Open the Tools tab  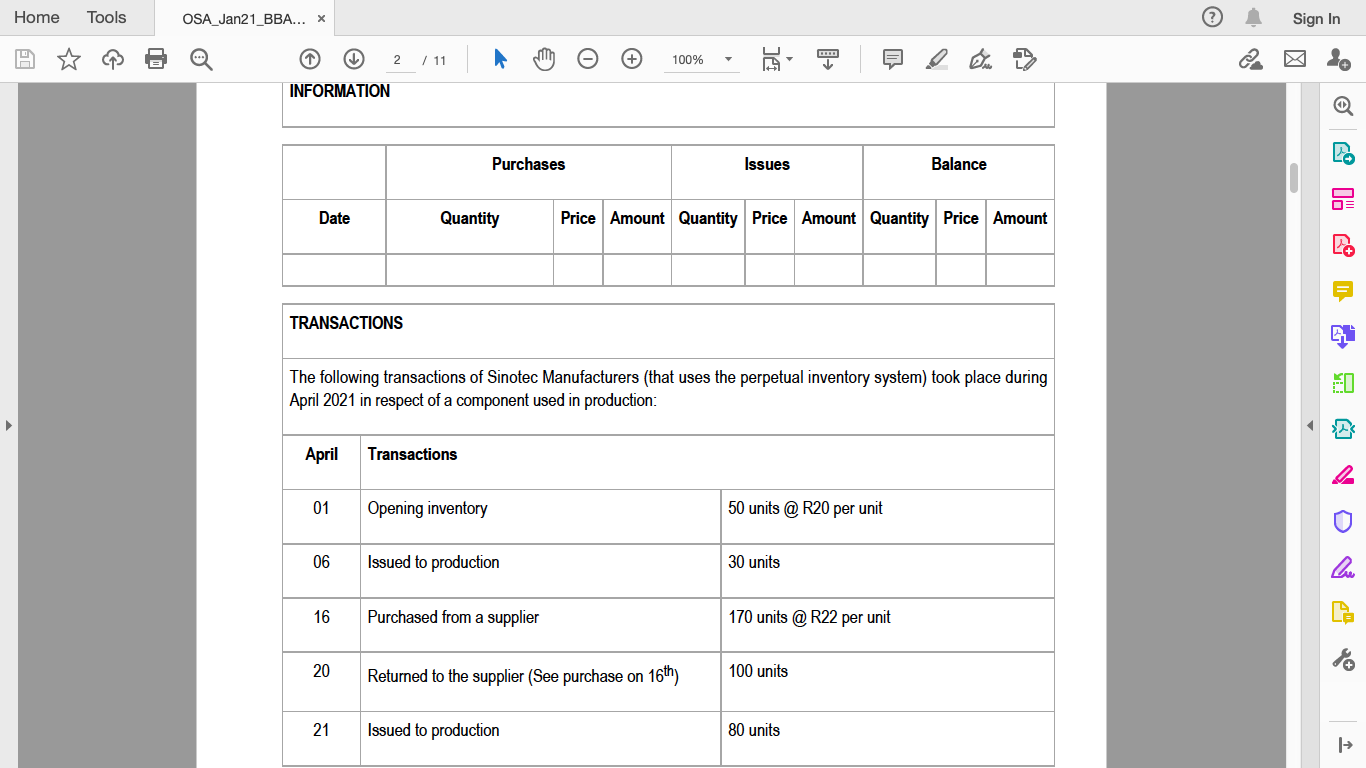(x=105, y=17)
